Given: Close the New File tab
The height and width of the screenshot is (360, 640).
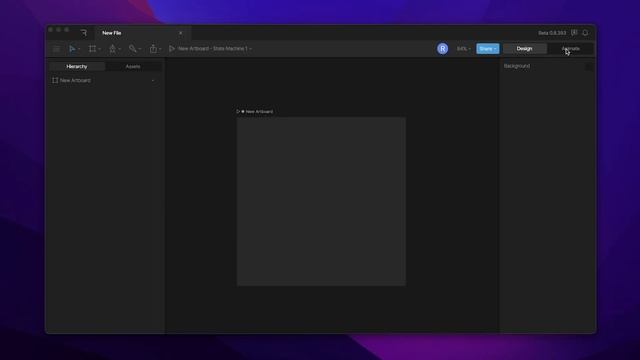Looking at the screenshot, I should coord(180,33).
